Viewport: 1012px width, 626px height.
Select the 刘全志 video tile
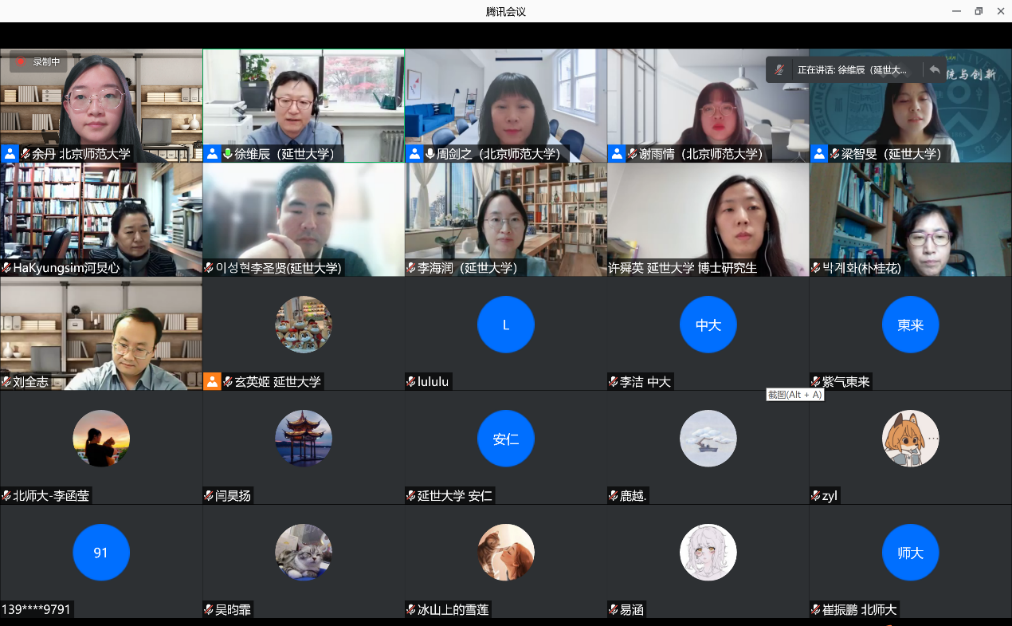[x=101, y=334]
